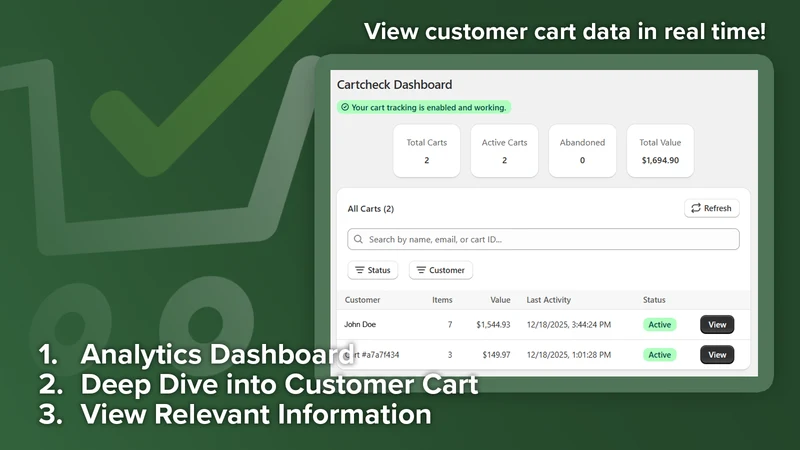The width and height of the screenshot is (800, 450).
Task: Click the items count 3 cell
Action: [x=449, y=355]
